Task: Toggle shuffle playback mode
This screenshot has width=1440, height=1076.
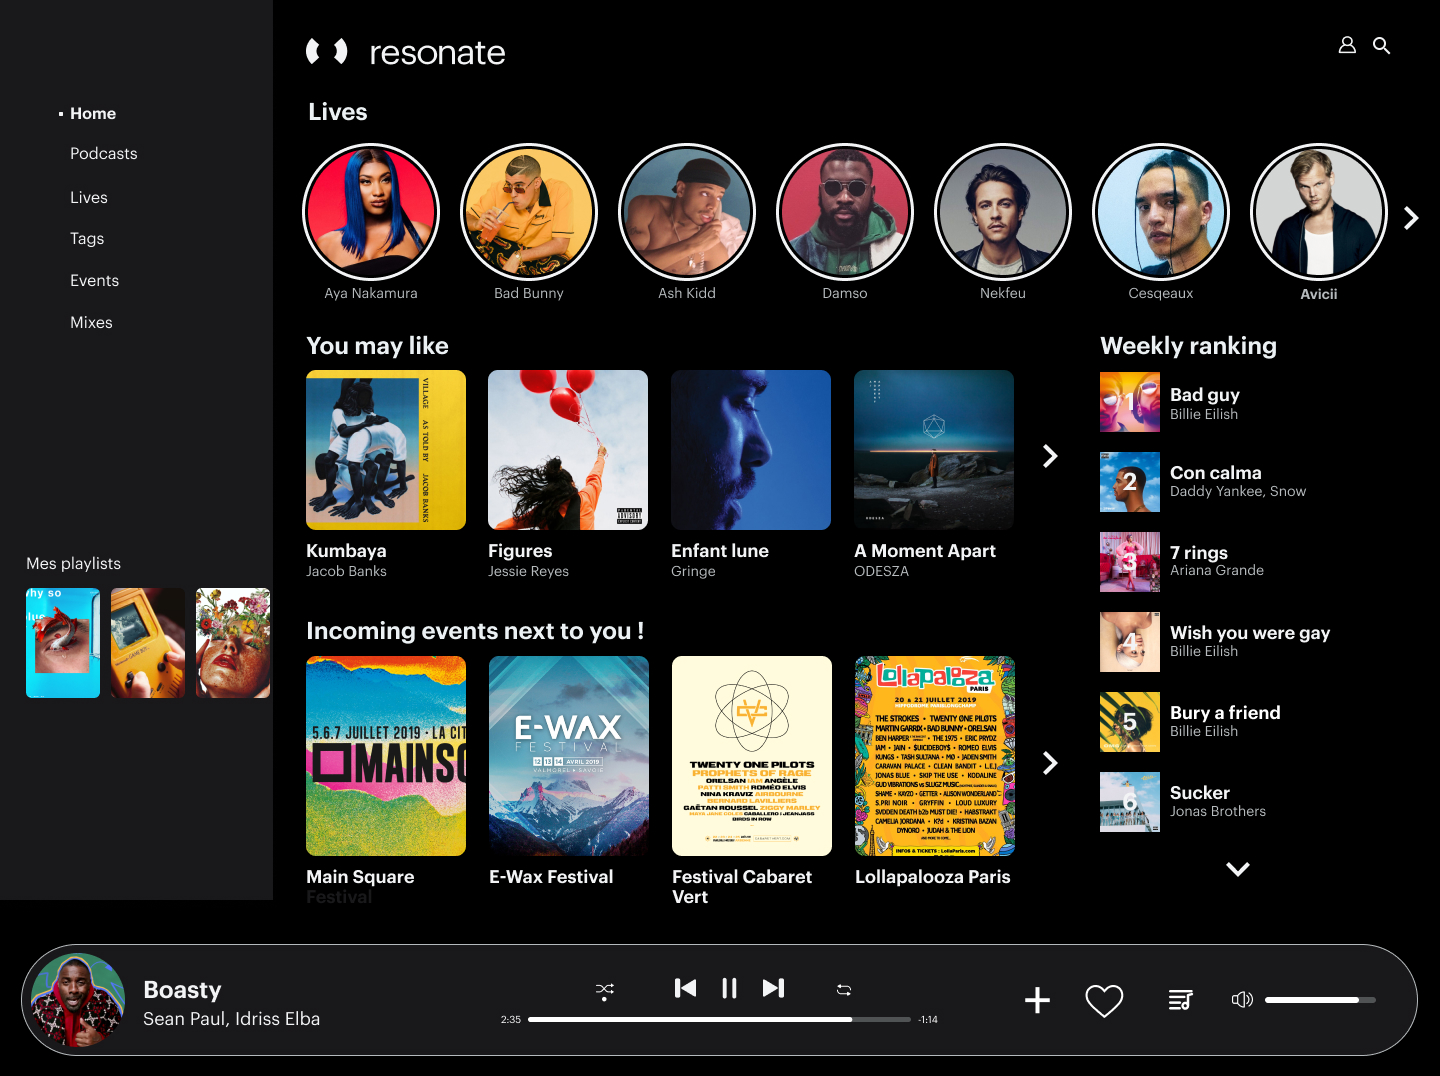Action: tap(605, 990)
